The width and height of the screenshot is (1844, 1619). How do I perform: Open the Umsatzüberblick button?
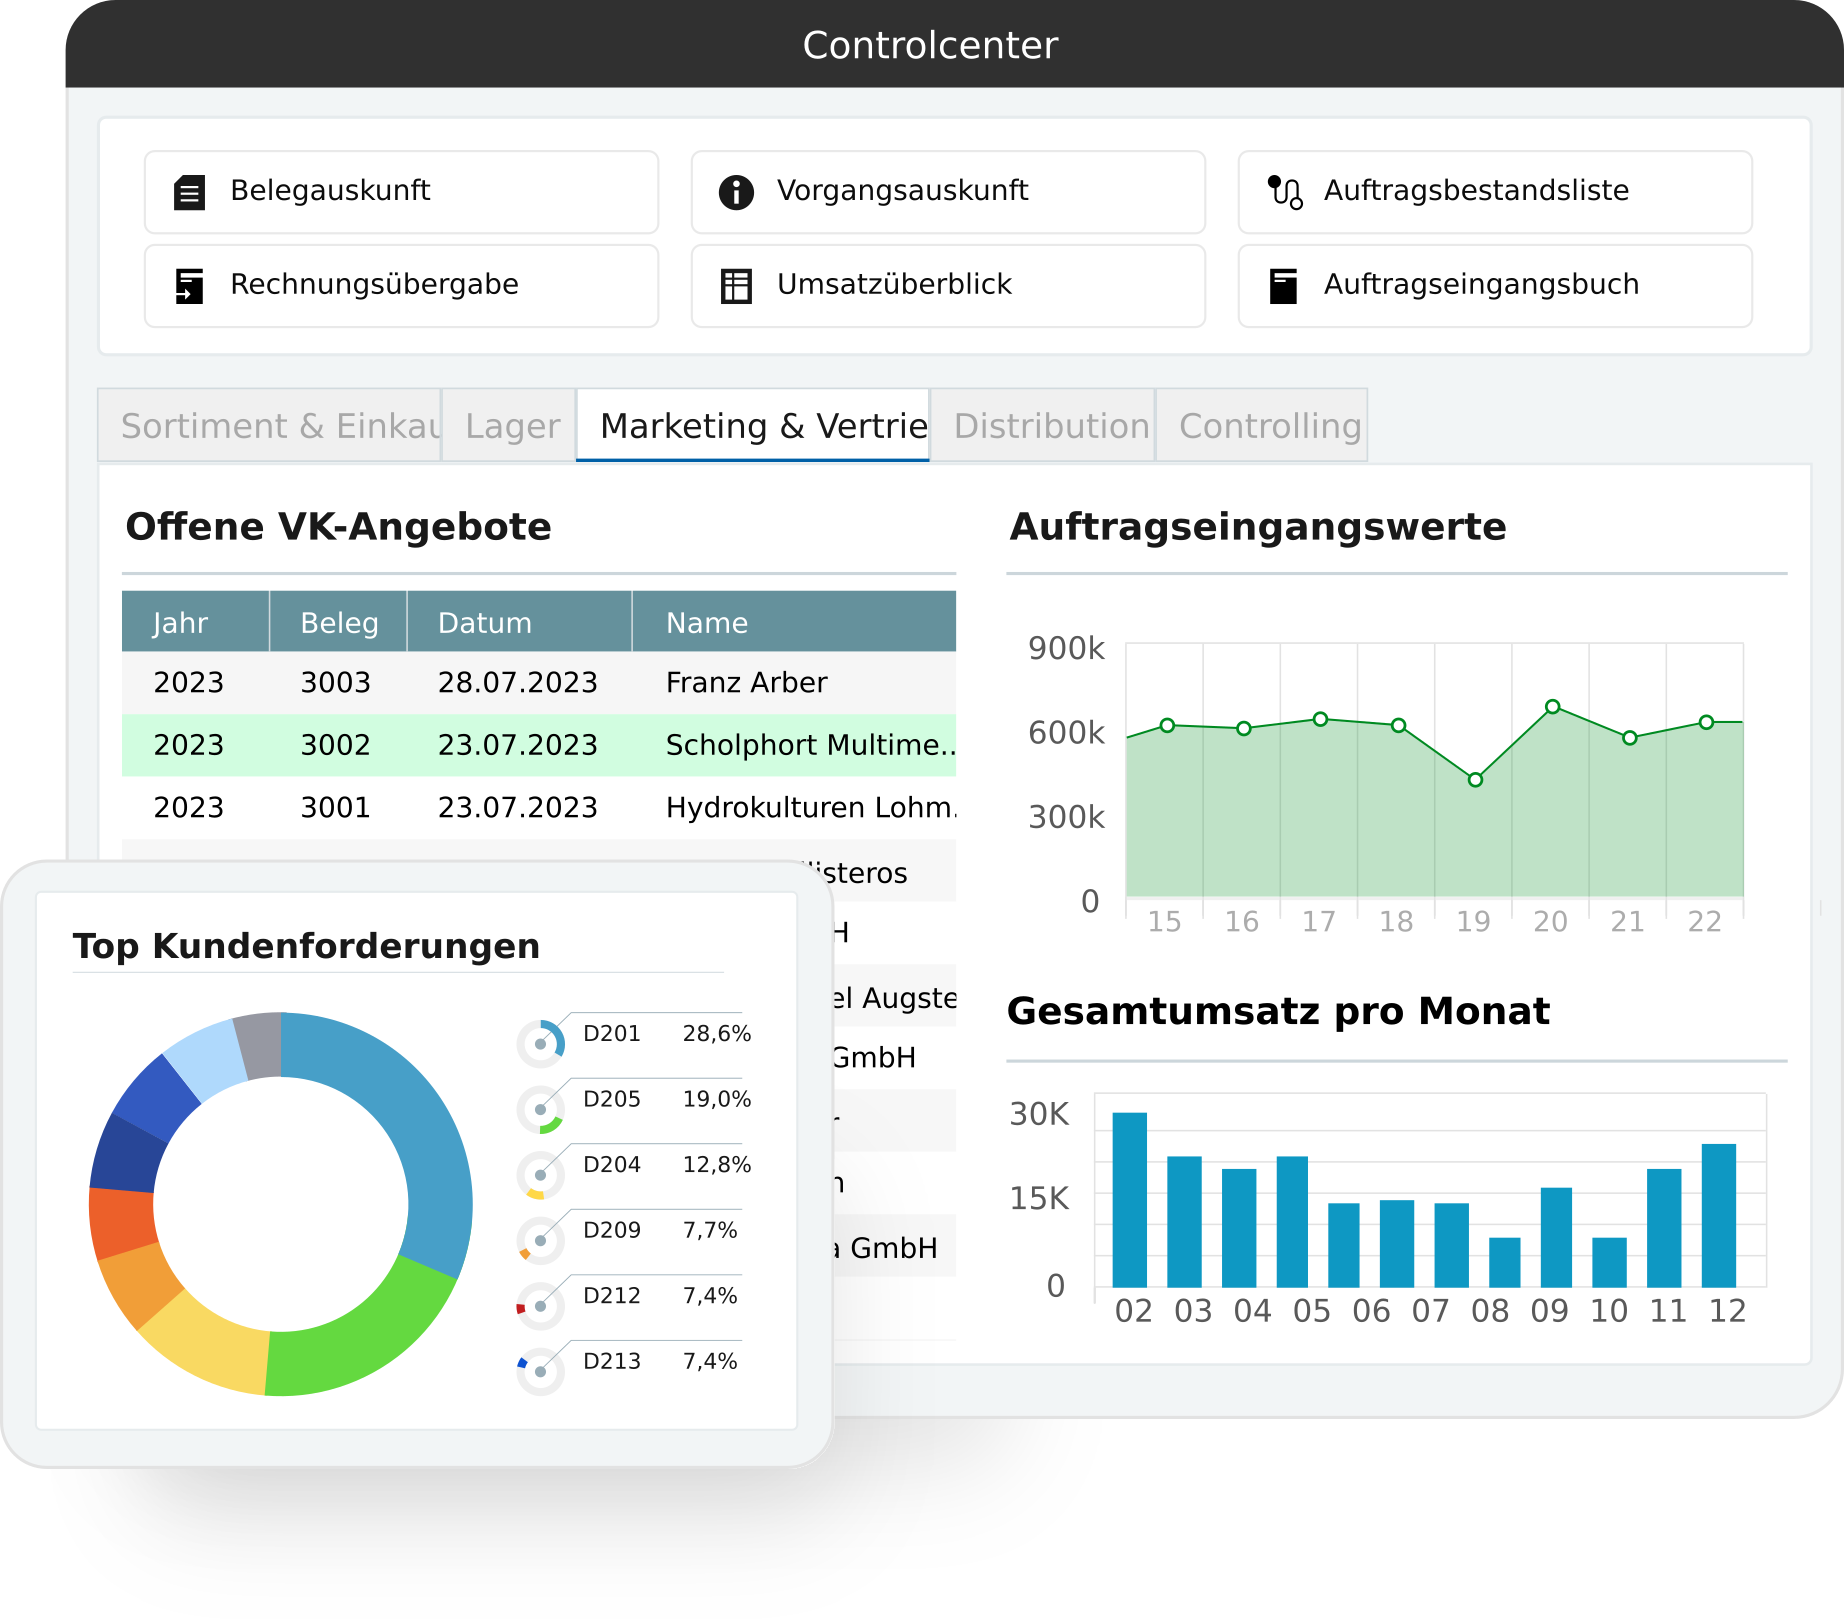pyautogui.click(x=947, y=286)
